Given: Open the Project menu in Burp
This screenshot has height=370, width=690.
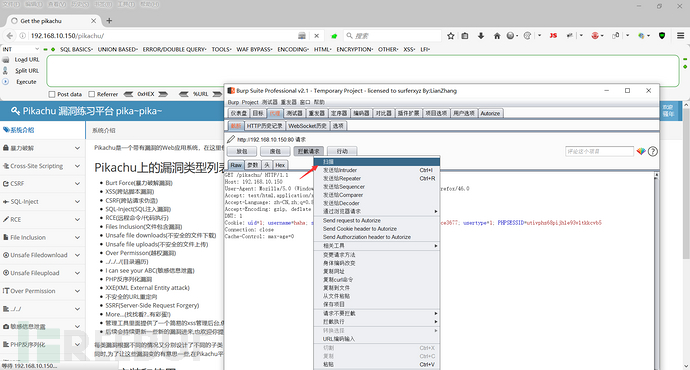Looking at the screenshot, I should (x=250, y=102).
